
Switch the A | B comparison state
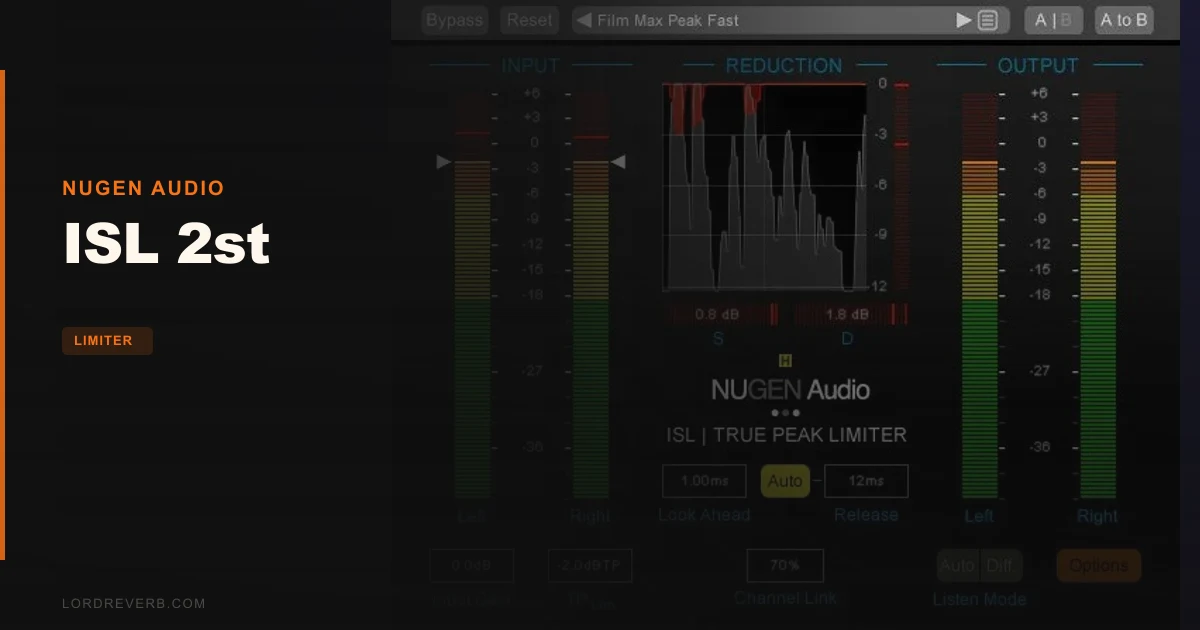(x=1053, y=20)
